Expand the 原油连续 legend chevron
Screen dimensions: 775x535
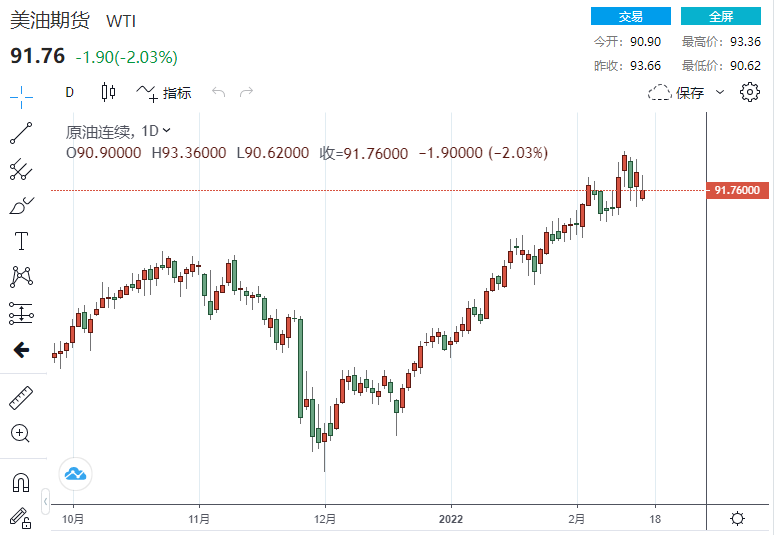click(167, 130)
